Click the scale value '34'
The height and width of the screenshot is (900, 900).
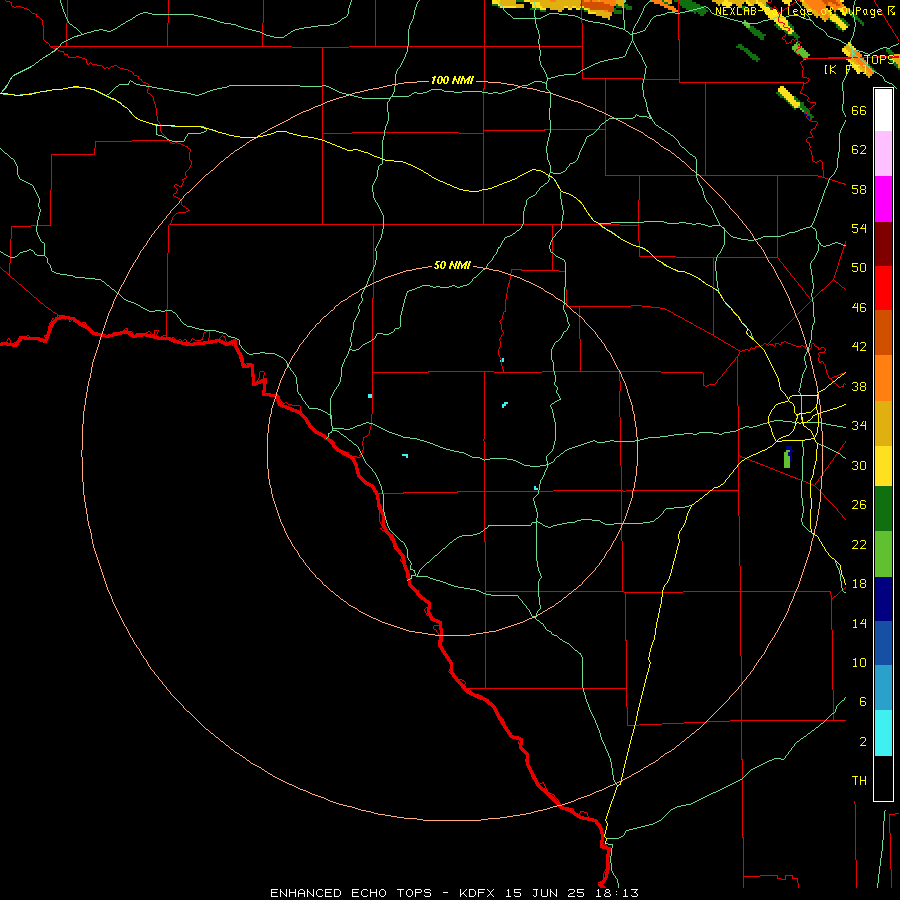click(x=859, y=426)
